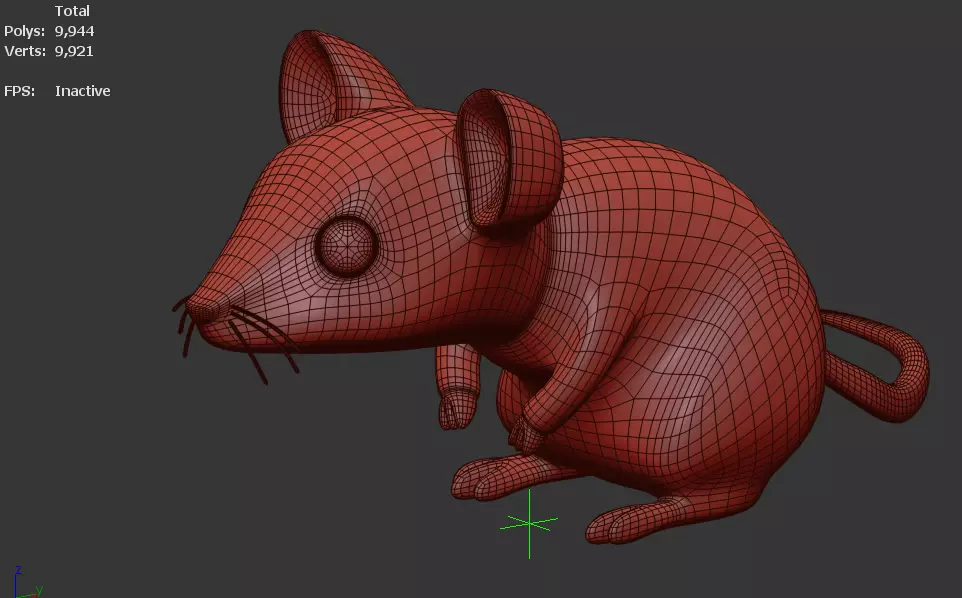Click the Verts count value 9,921
Image resolution: width=962 pixels, height=598 pixels.
74,51
